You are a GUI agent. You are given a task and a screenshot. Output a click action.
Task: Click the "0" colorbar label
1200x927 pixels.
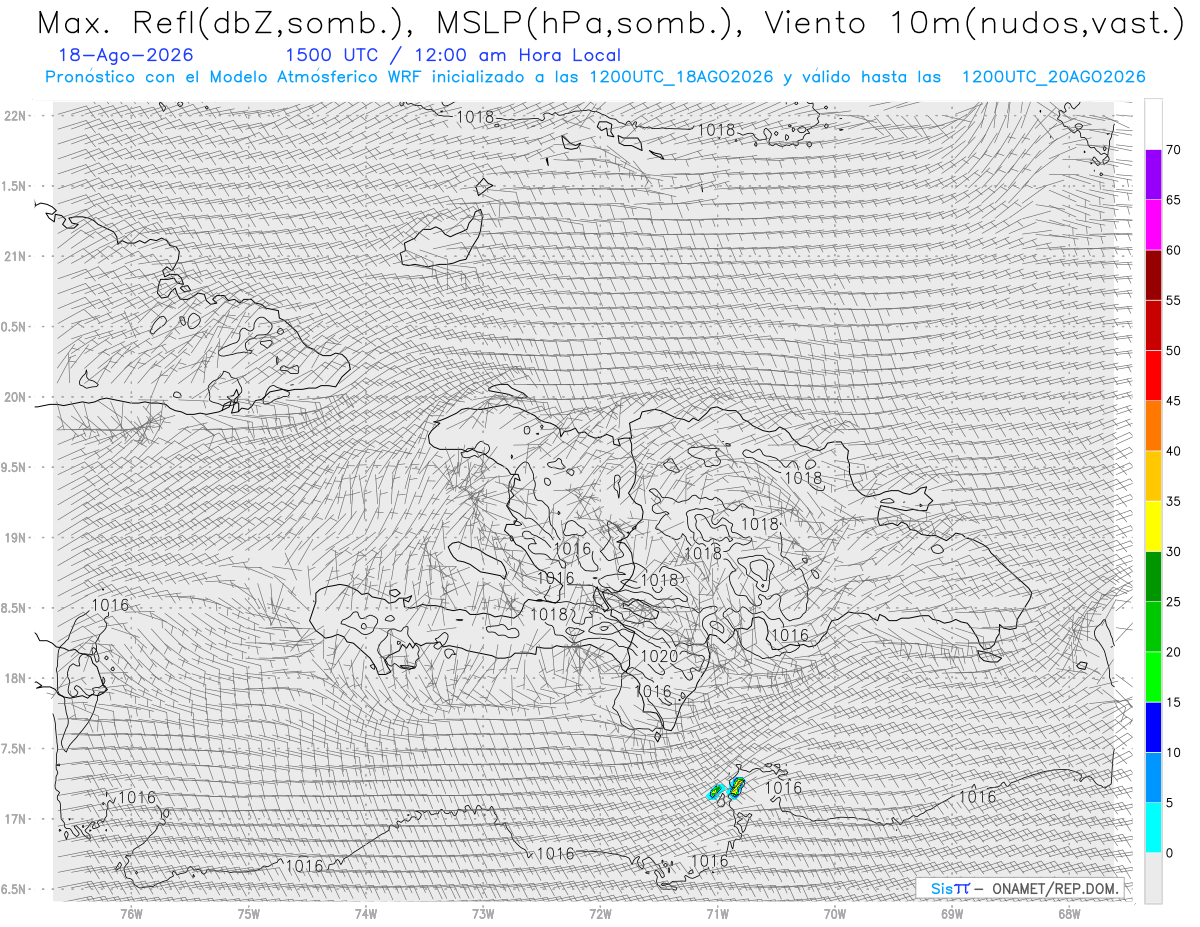[x=1169, y=853]
